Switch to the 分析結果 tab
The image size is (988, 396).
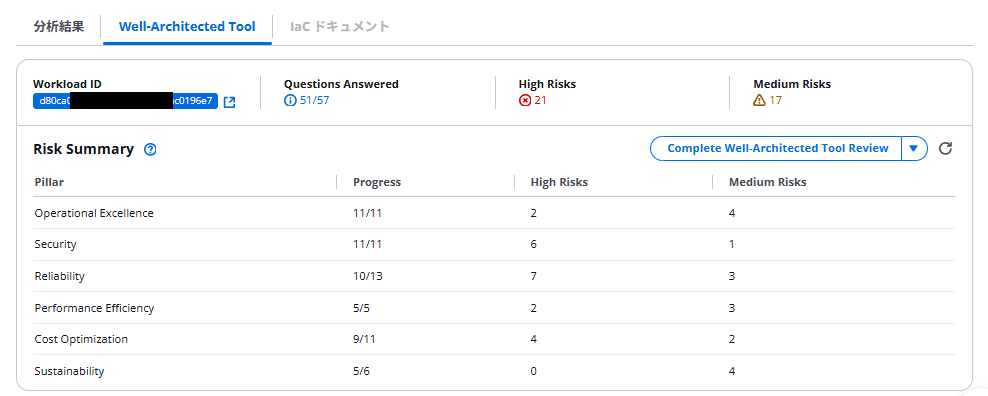pyautogui.click(x=59, y=26)
